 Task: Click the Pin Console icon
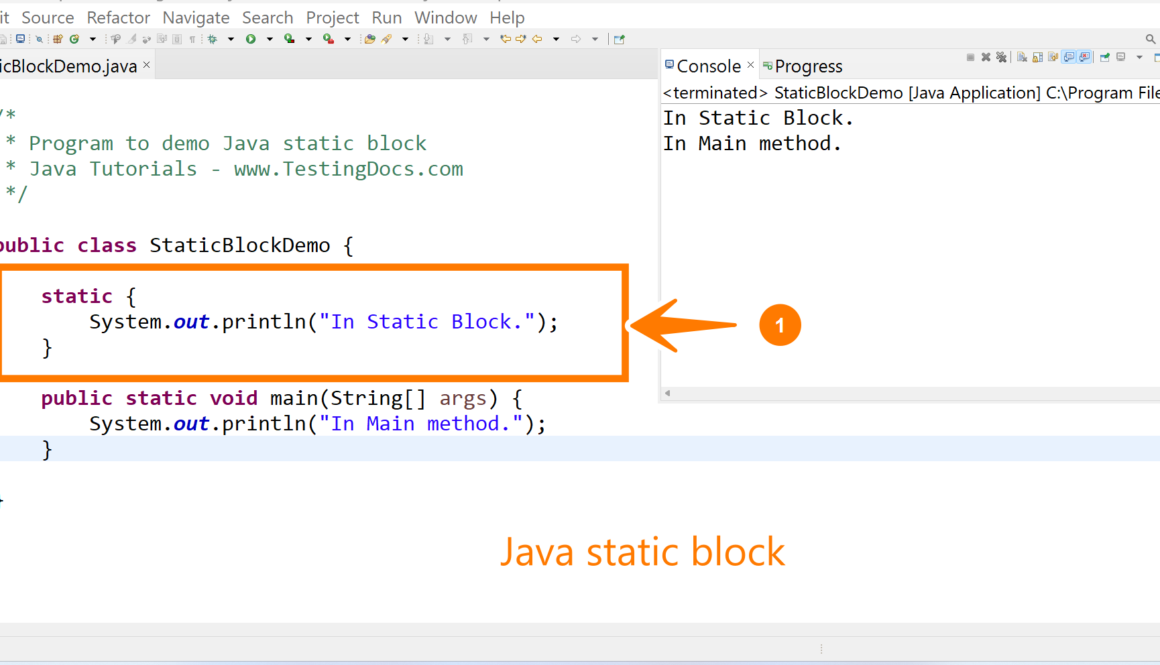(x=1105, y=58)
